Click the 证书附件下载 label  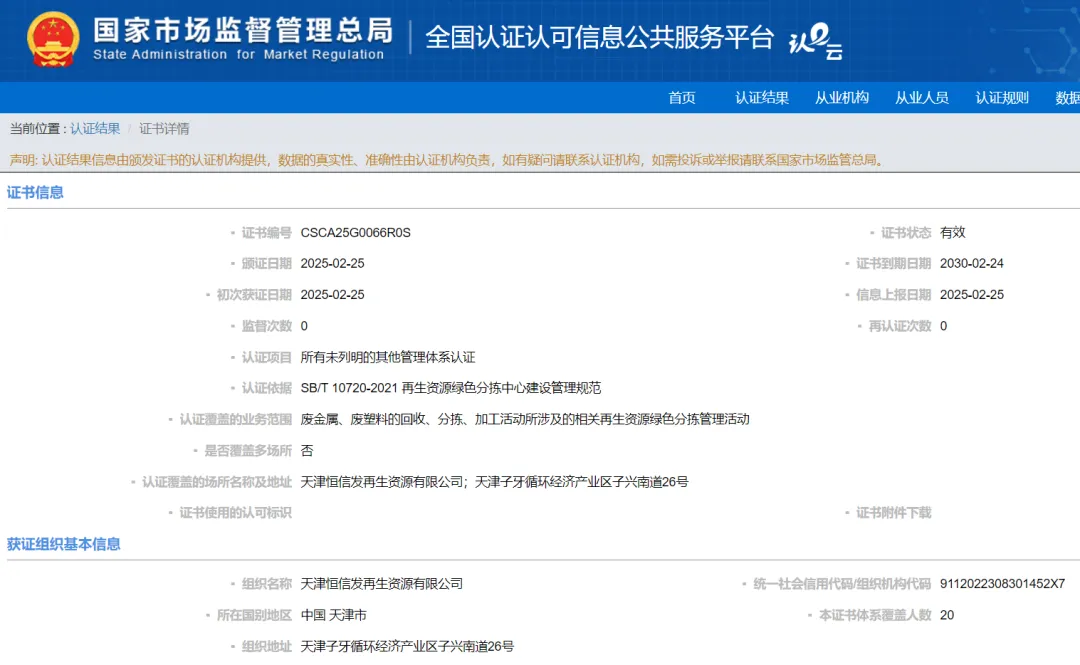(x=893, y=513)
